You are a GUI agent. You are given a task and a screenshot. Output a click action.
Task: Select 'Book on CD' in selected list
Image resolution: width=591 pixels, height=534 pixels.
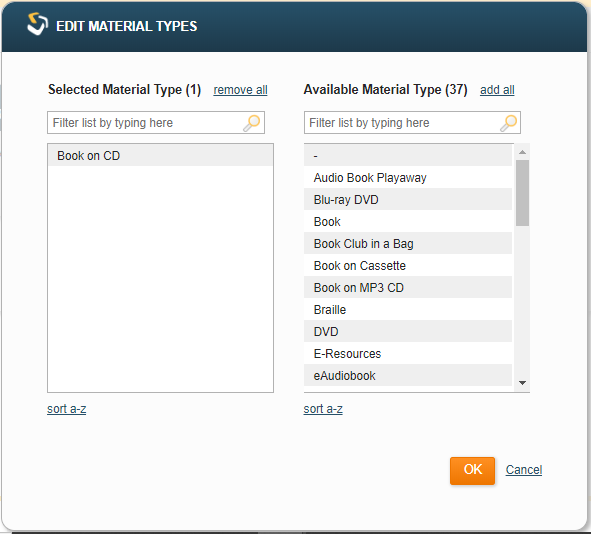tap(161, 155)
